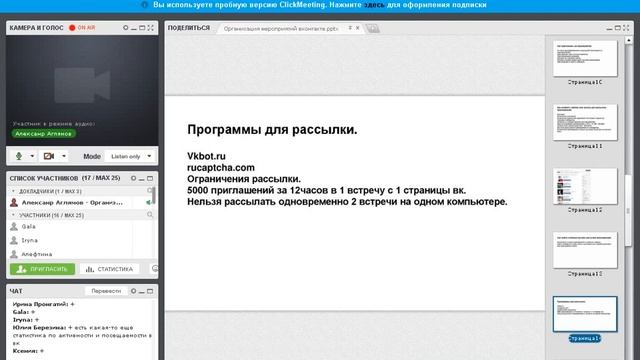
Task: Click the thumbnail scrollbar up arrow
Action: pos(629,40)
